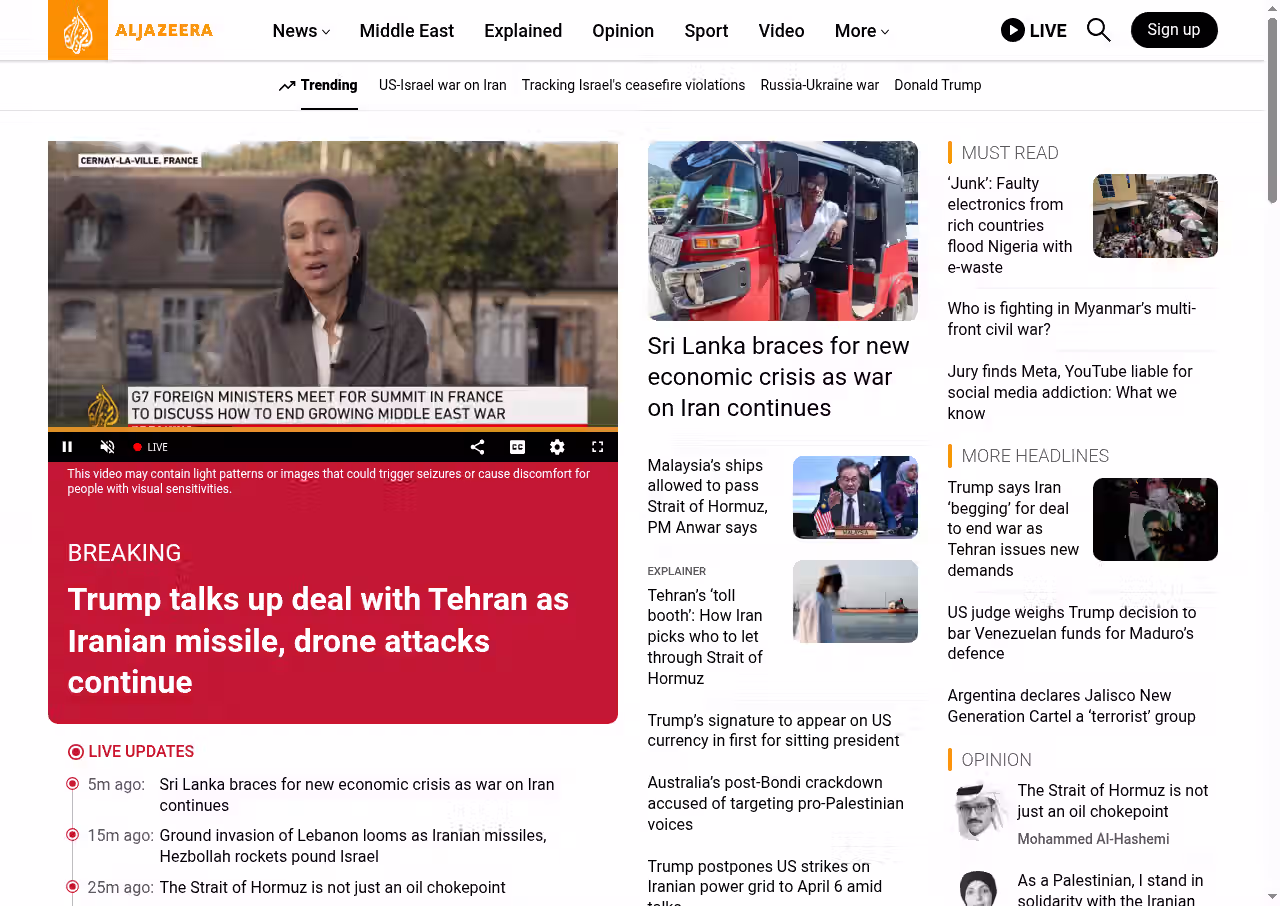Click the Al Jazeera logo

[x=131, y=30]
